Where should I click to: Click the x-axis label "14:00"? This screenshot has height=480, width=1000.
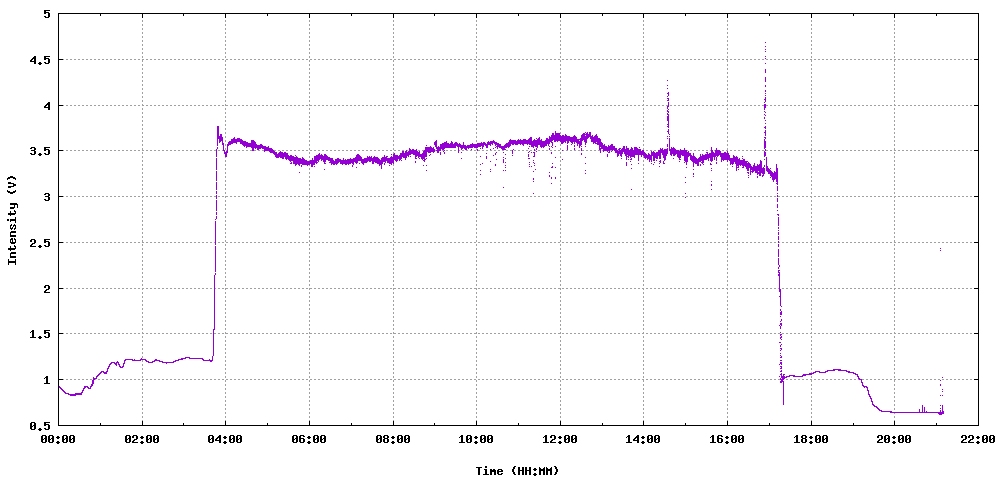643,439
